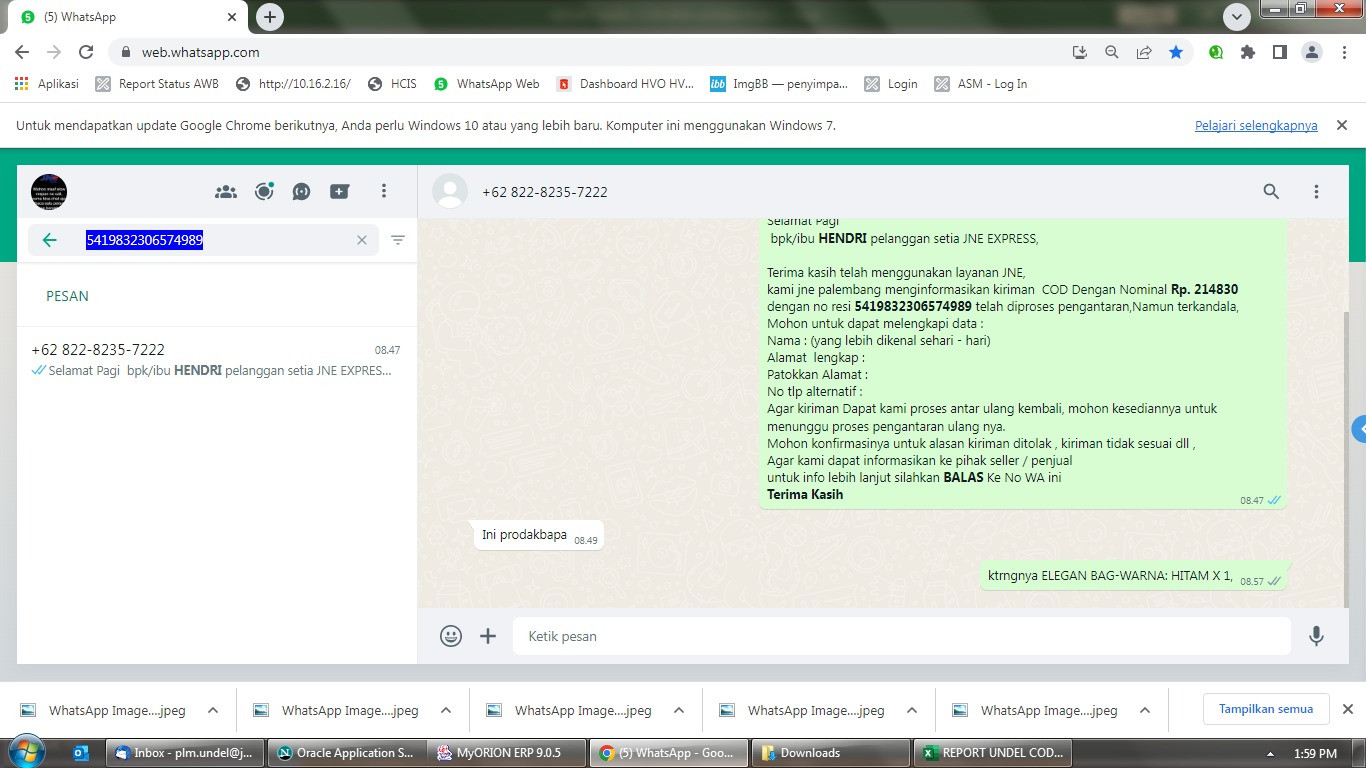Expand options for the last WhatsApp Image download
This screenshot has height=768, width=1366.
(1145, 710)
